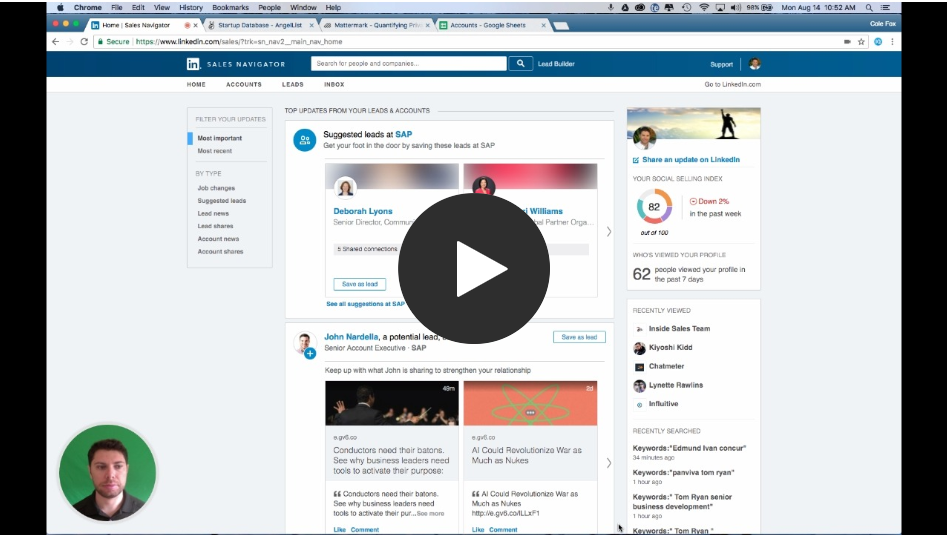Viewport: 947px width, 536px height.
Task: Click the Suggested leads icon at SAP
Action: pyautogui.click(x=304, y=140)
